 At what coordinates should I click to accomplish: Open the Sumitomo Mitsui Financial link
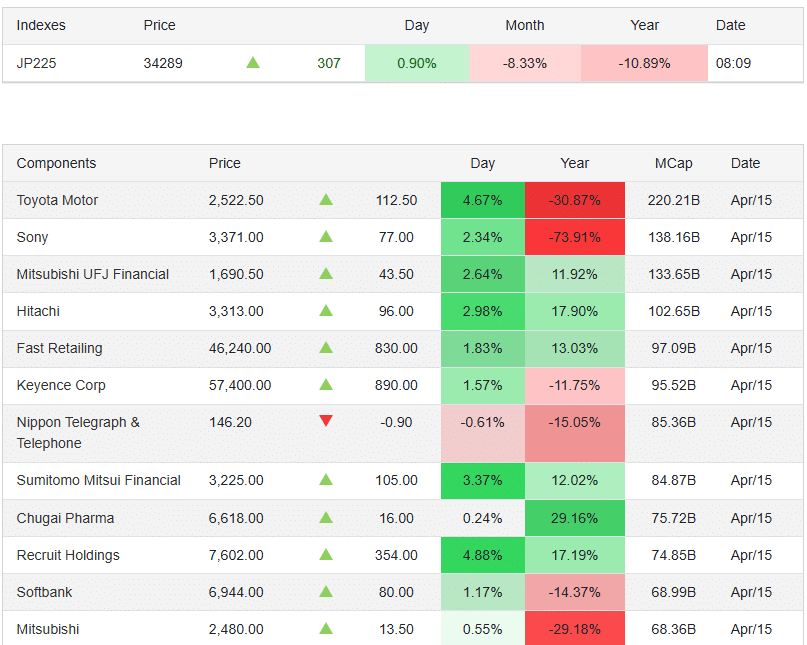[x=98, y=480]
